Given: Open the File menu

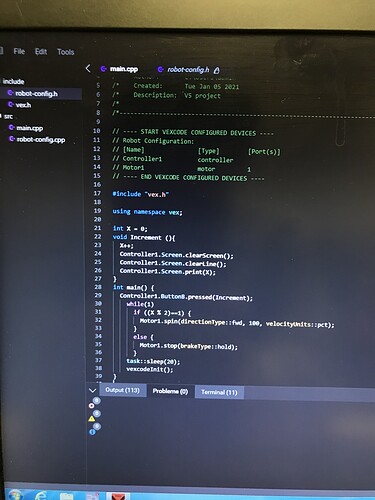Looking at the screenshot, I should coord(19,51).
